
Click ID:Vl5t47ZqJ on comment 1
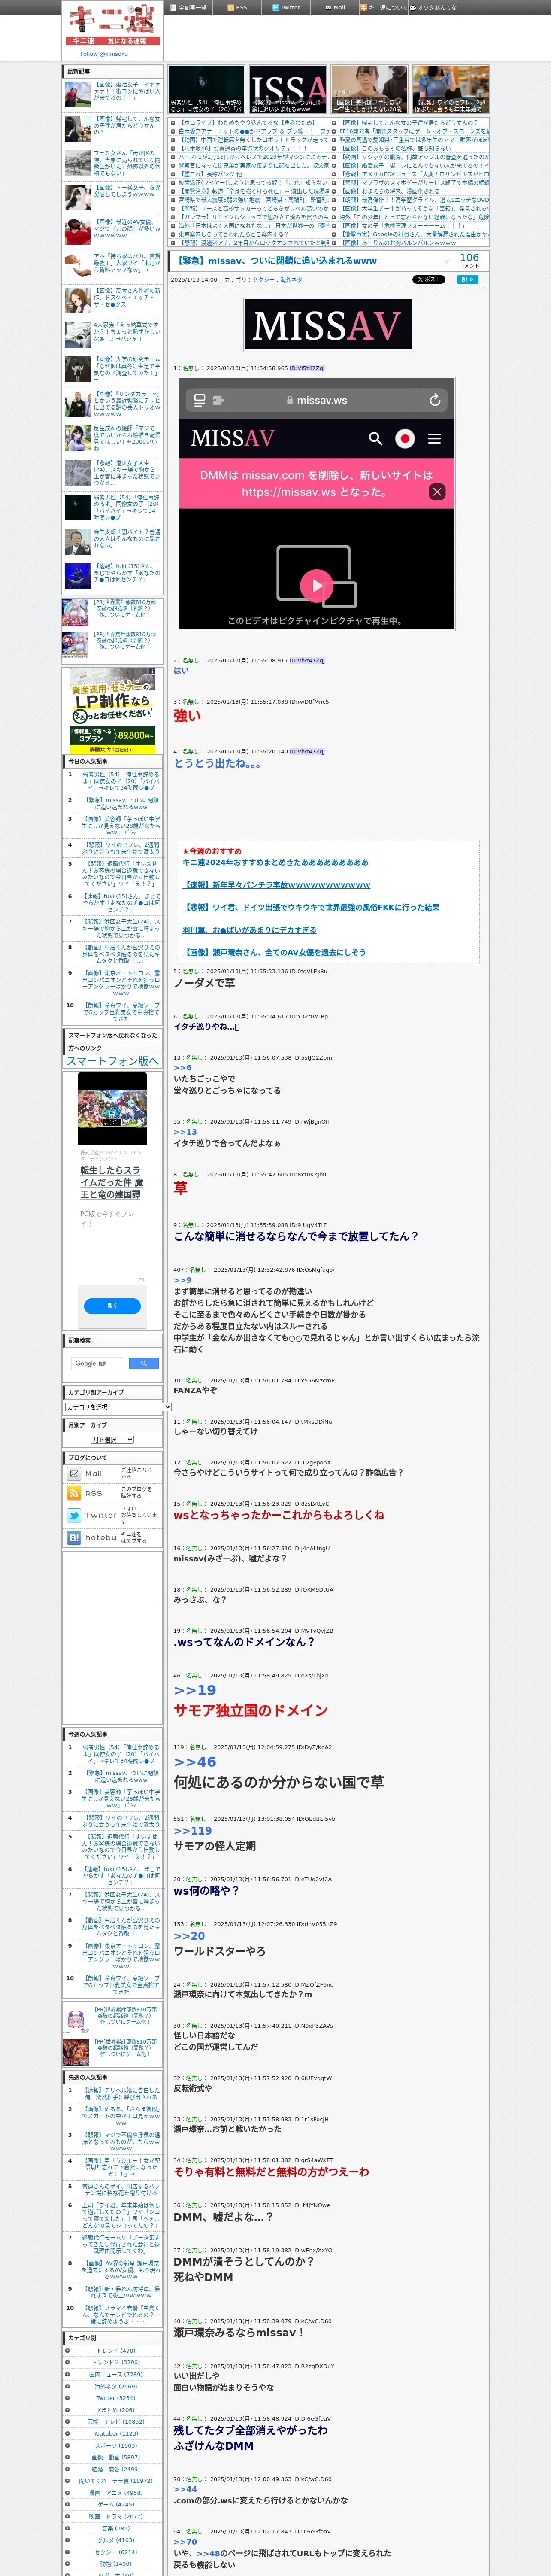[307, 368]
